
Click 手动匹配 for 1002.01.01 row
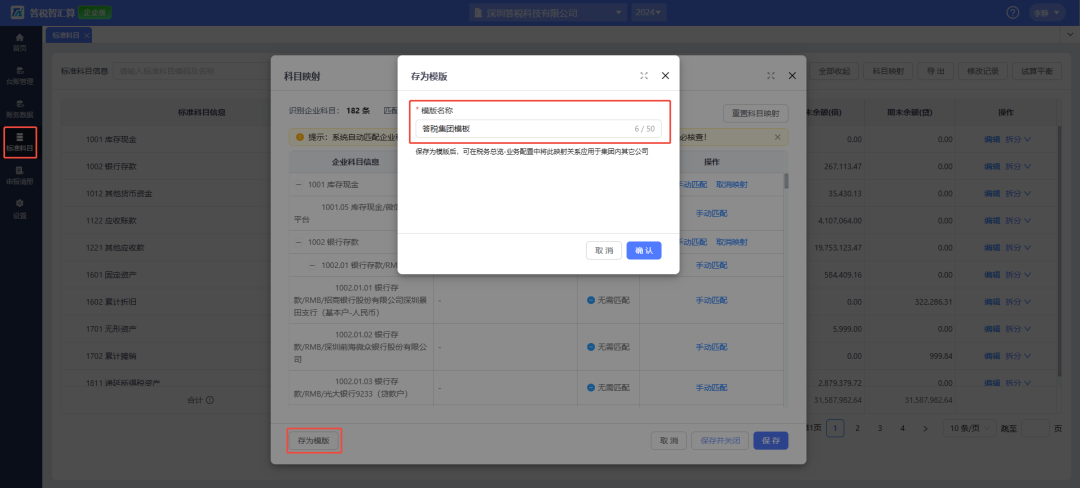tap(712, 300)
